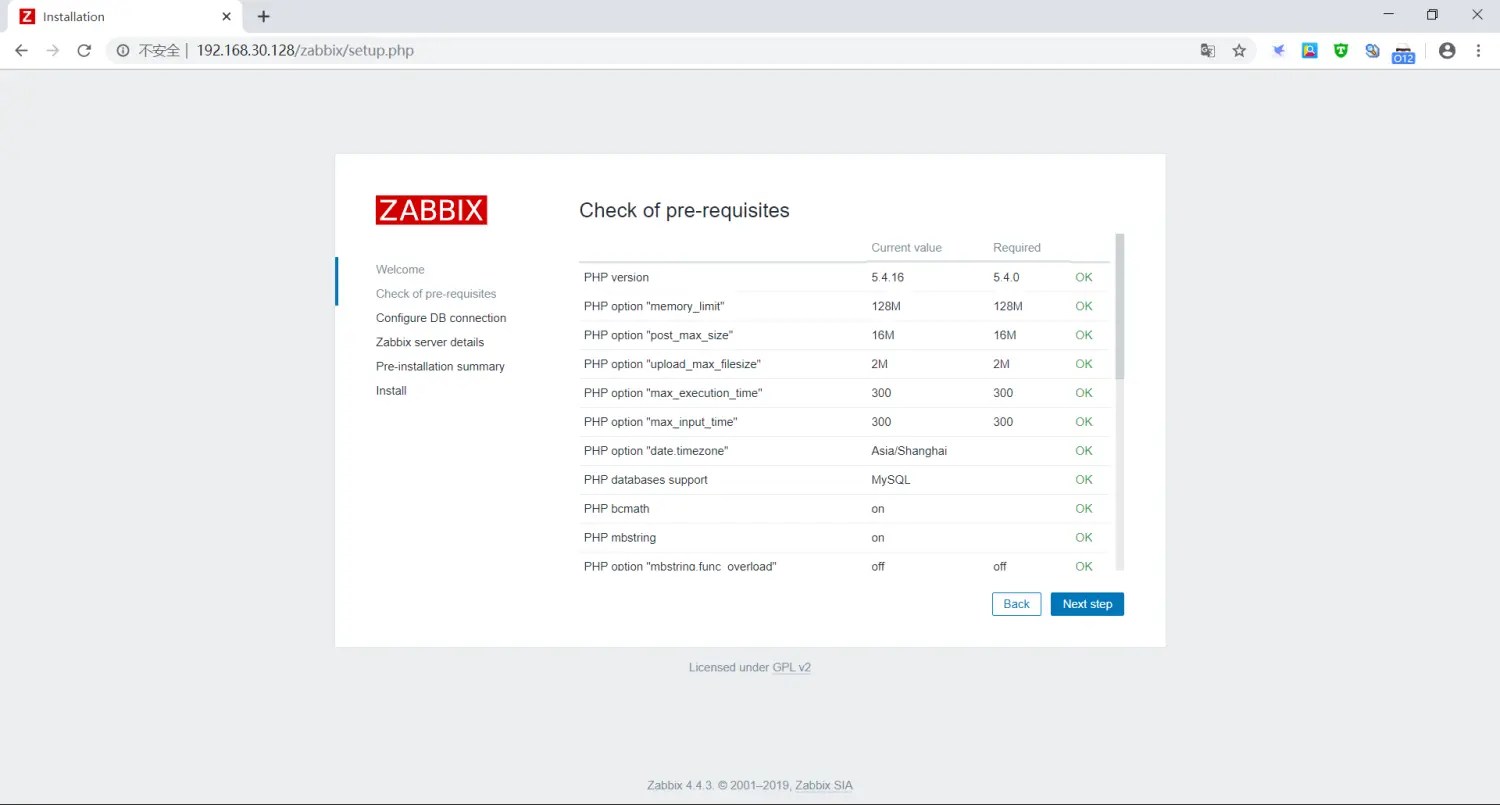Click PHP option "max_execution_time" row label
Screen dimensions: 1500x805
pos(673,393)
